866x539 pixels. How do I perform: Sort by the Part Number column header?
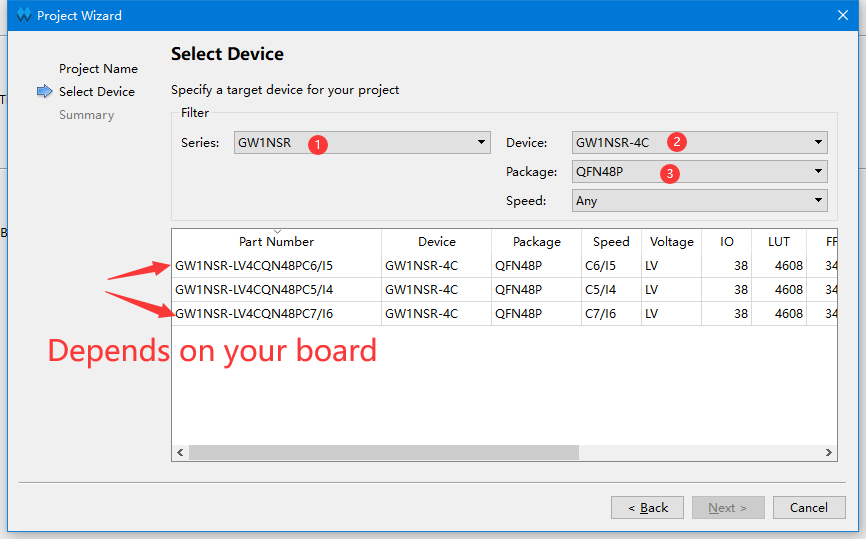[276, 241]
